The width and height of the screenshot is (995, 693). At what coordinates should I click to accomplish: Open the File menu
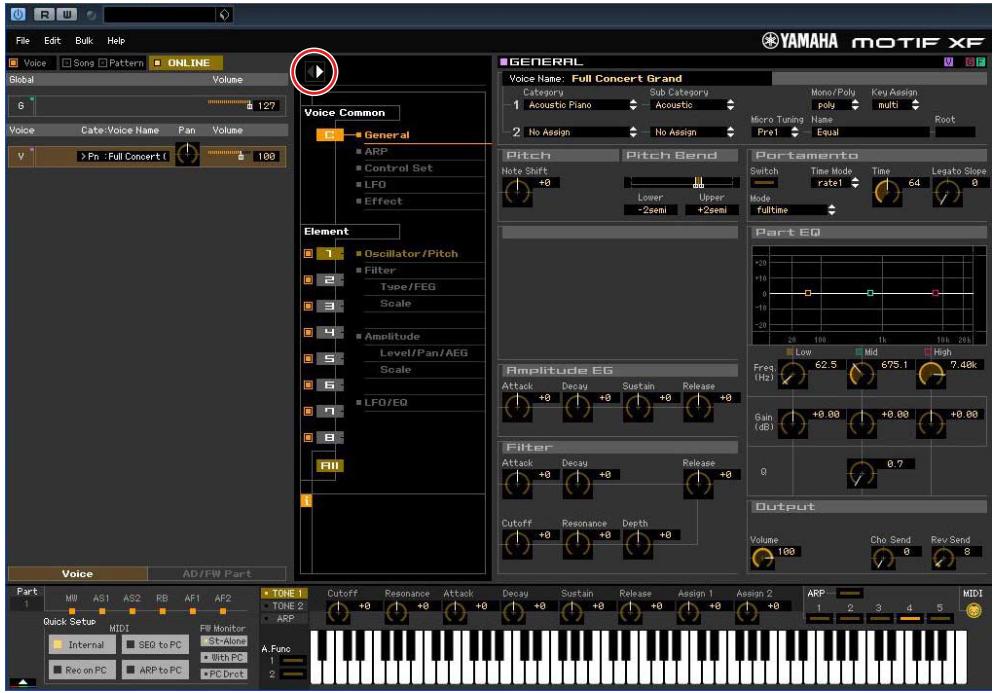click(23, 41)
